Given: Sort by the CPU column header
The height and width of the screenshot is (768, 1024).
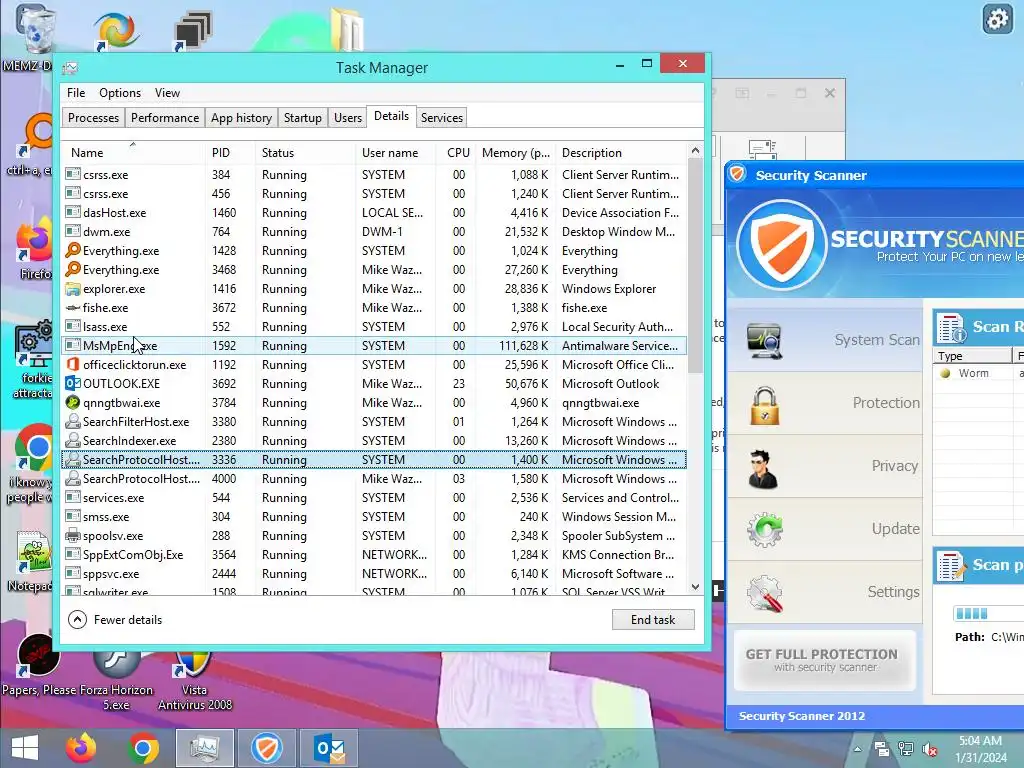Looking at the screenshot, I should 456,152.
